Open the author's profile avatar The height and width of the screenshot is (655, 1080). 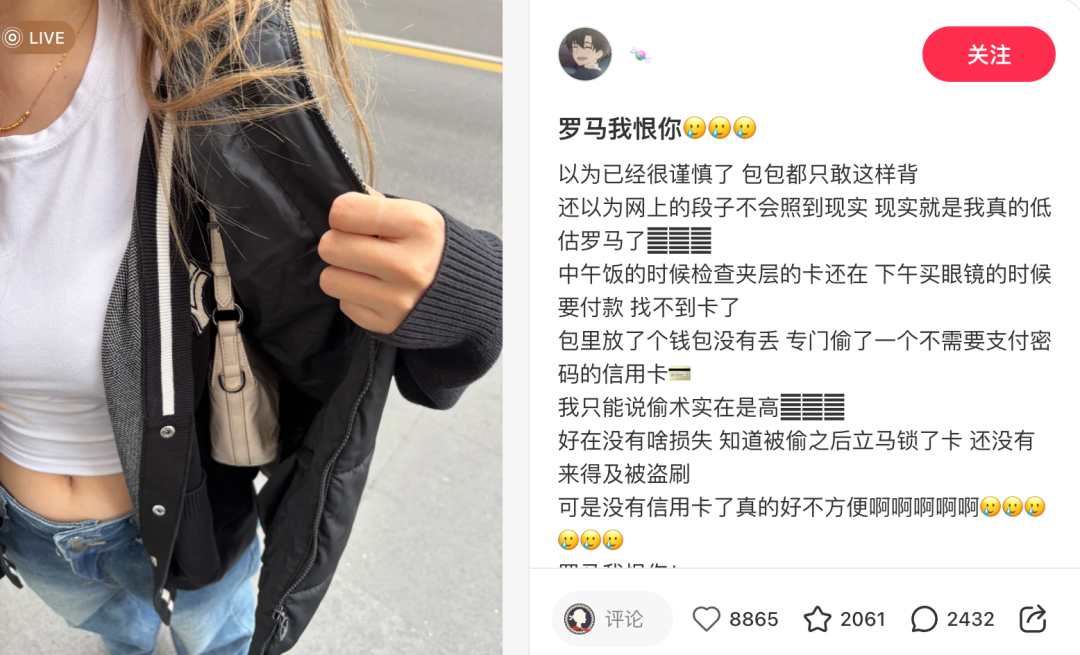coord(585,54)
